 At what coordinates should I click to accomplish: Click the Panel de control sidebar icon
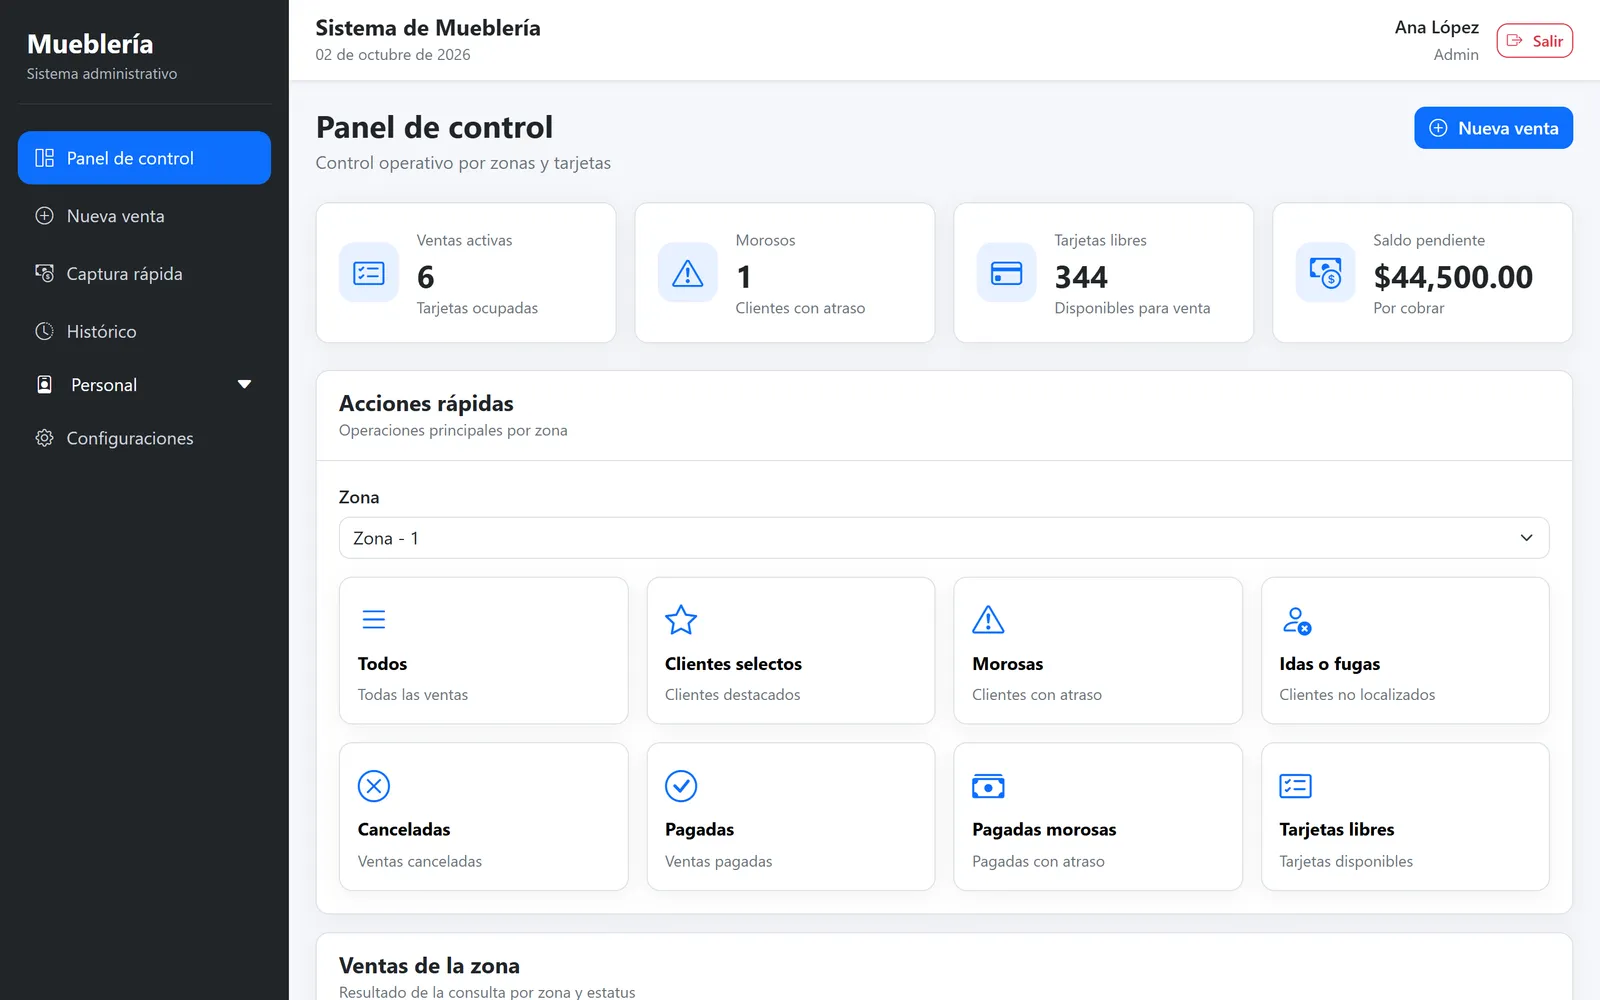pyautogui.click(x=44, y=158)
